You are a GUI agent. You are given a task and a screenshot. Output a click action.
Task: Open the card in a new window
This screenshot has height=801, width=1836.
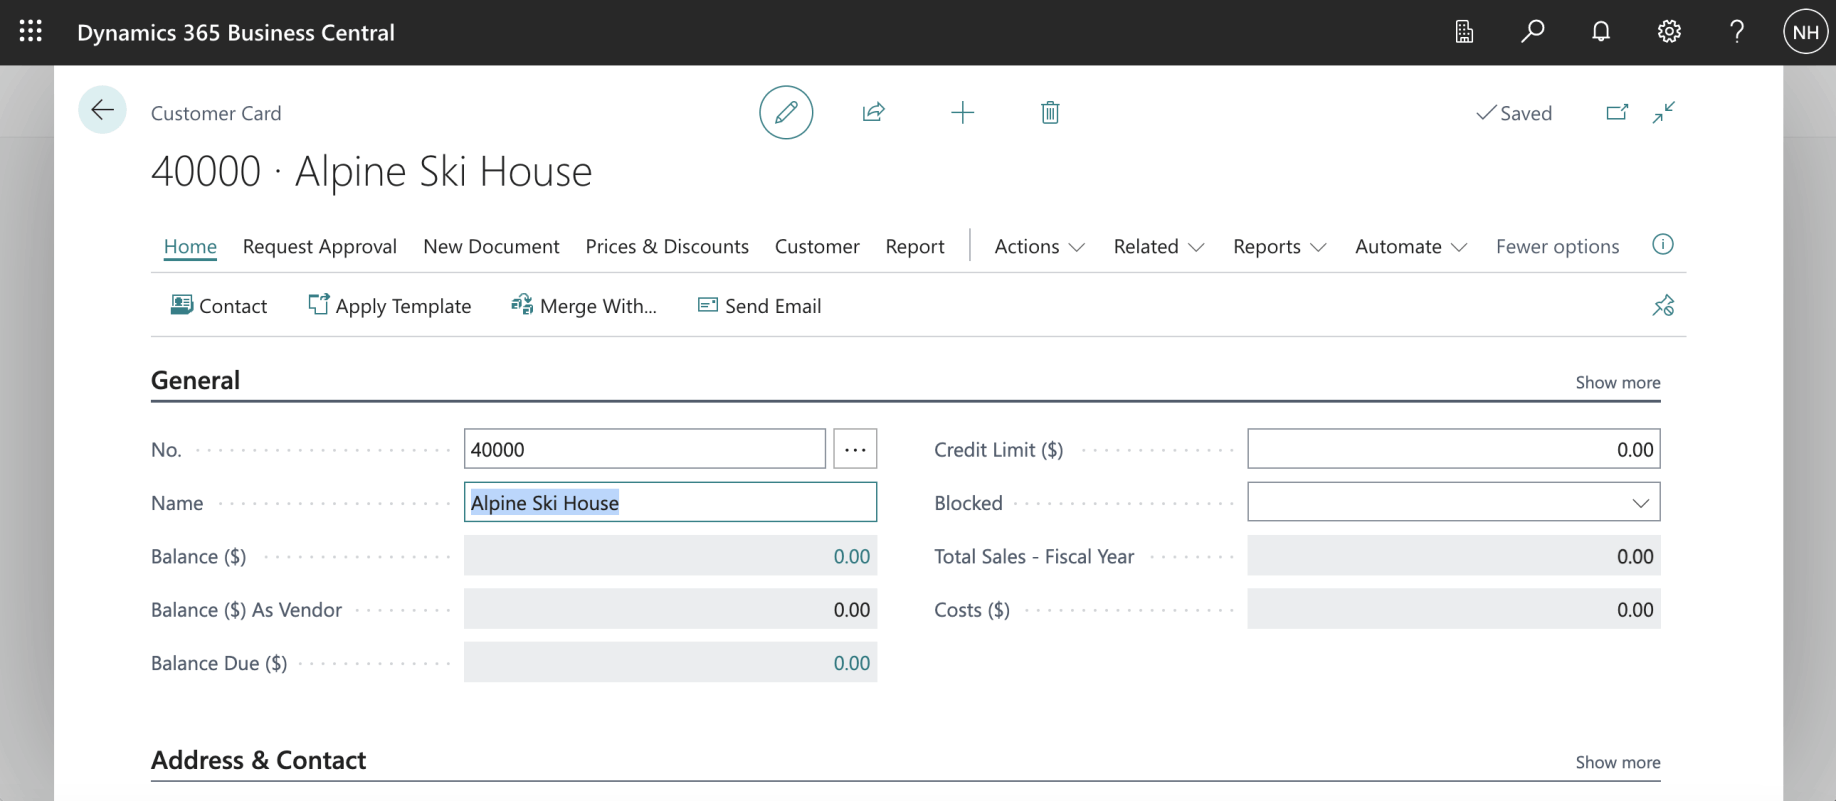(1617, 112)
